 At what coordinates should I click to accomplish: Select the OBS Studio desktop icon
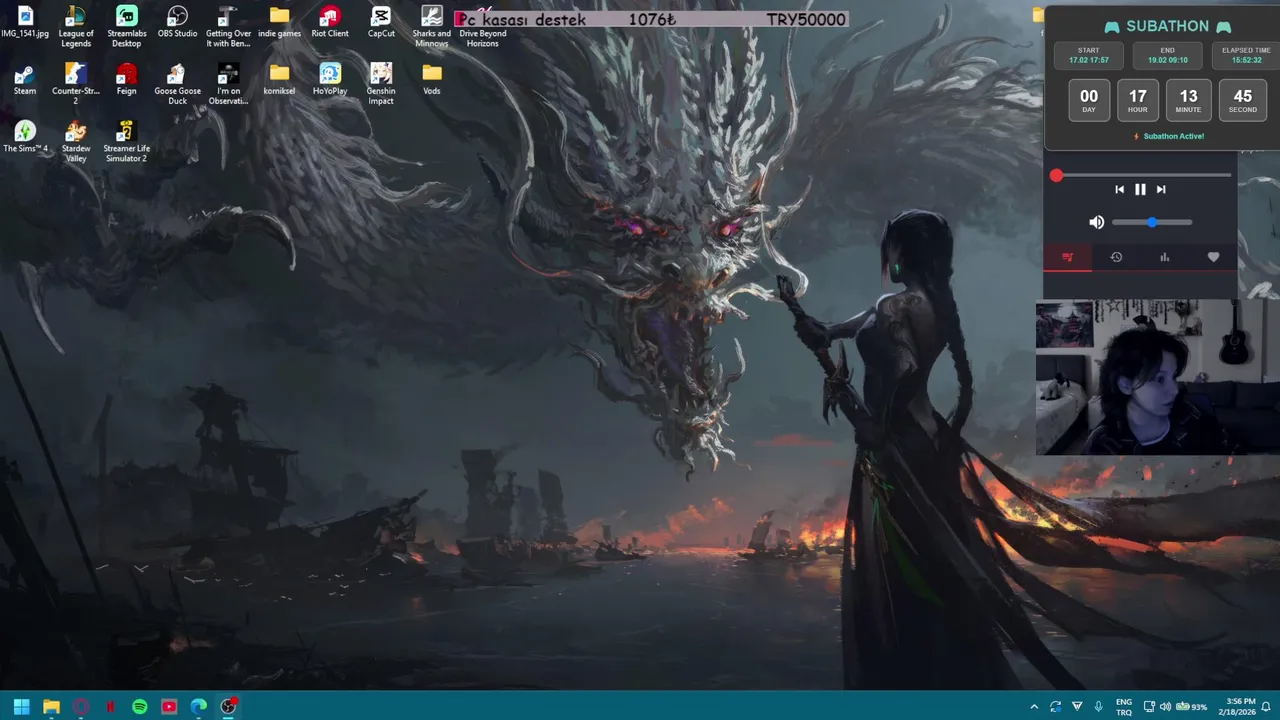[177, 22]
